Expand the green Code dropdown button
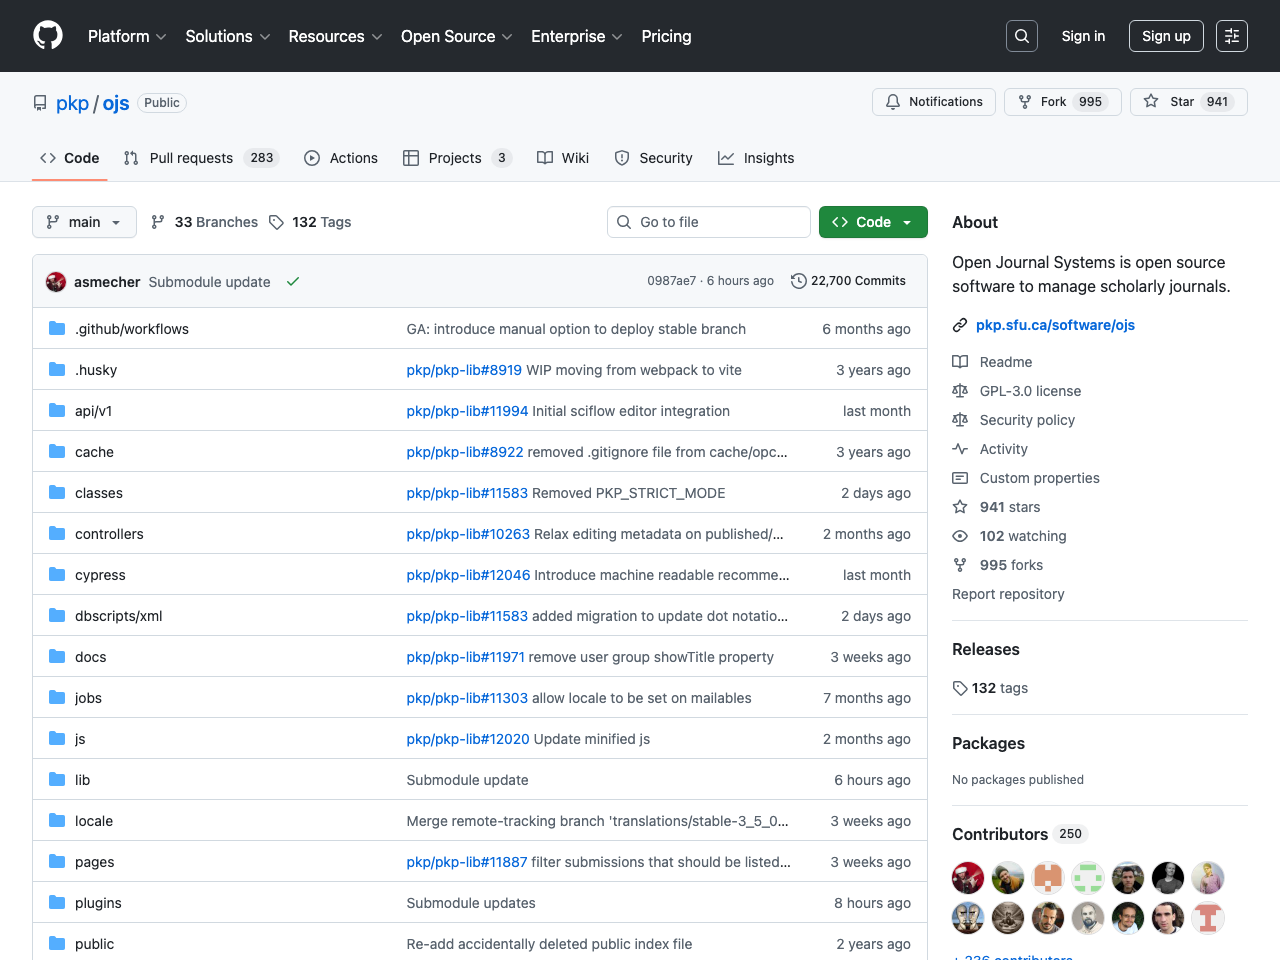 tap(873, 222)
